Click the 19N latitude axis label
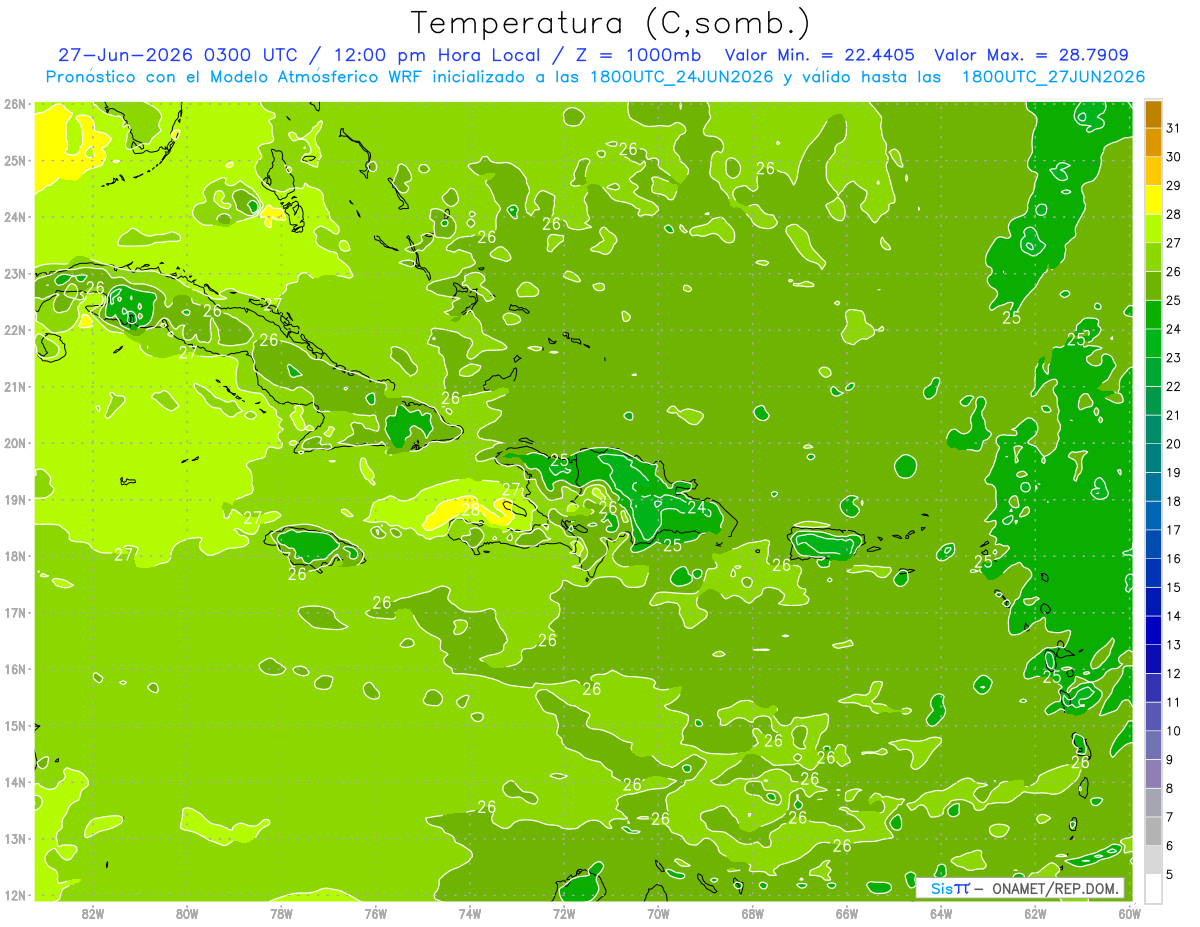 pos(15,500)
